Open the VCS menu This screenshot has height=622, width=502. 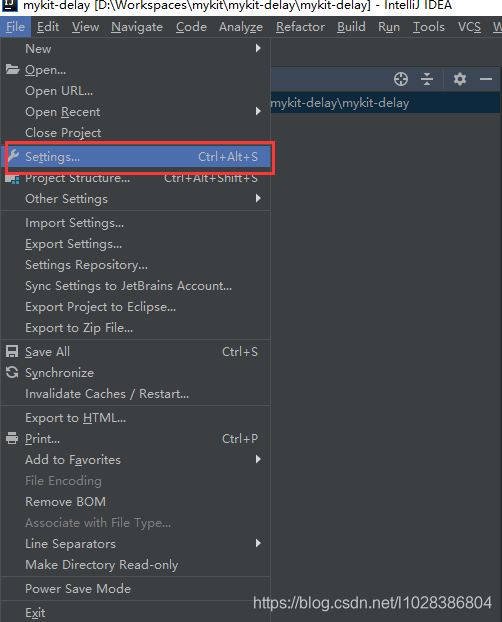tap(469, 27)
